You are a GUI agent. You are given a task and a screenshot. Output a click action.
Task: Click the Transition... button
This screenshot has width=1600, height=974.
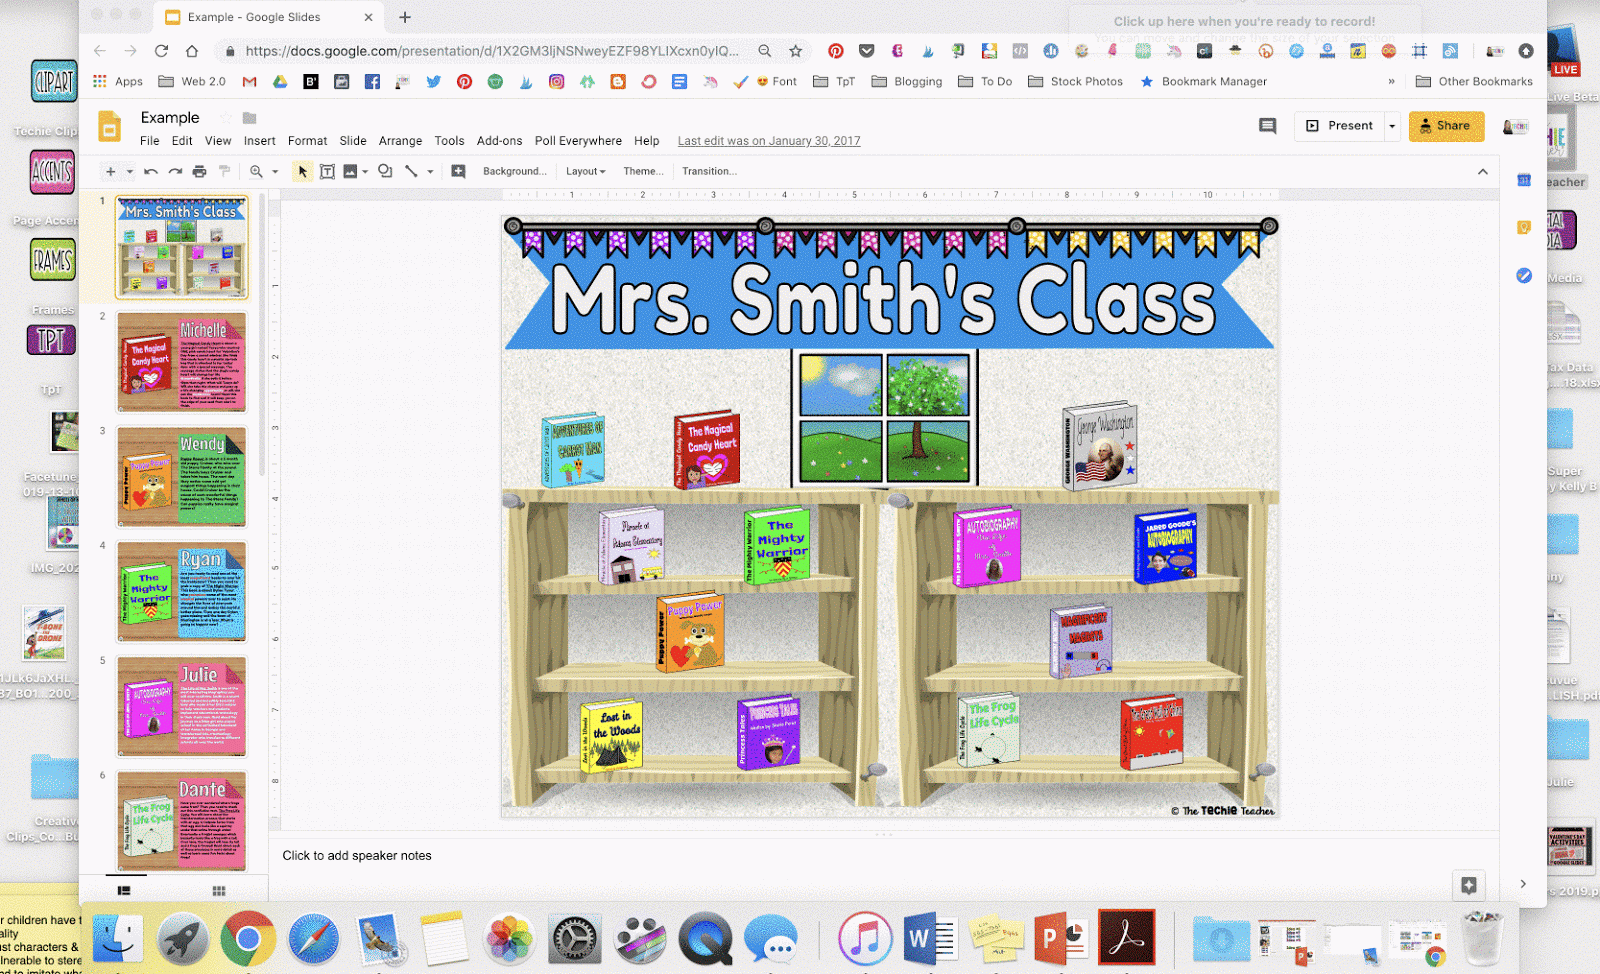click(x=709, y=172)
